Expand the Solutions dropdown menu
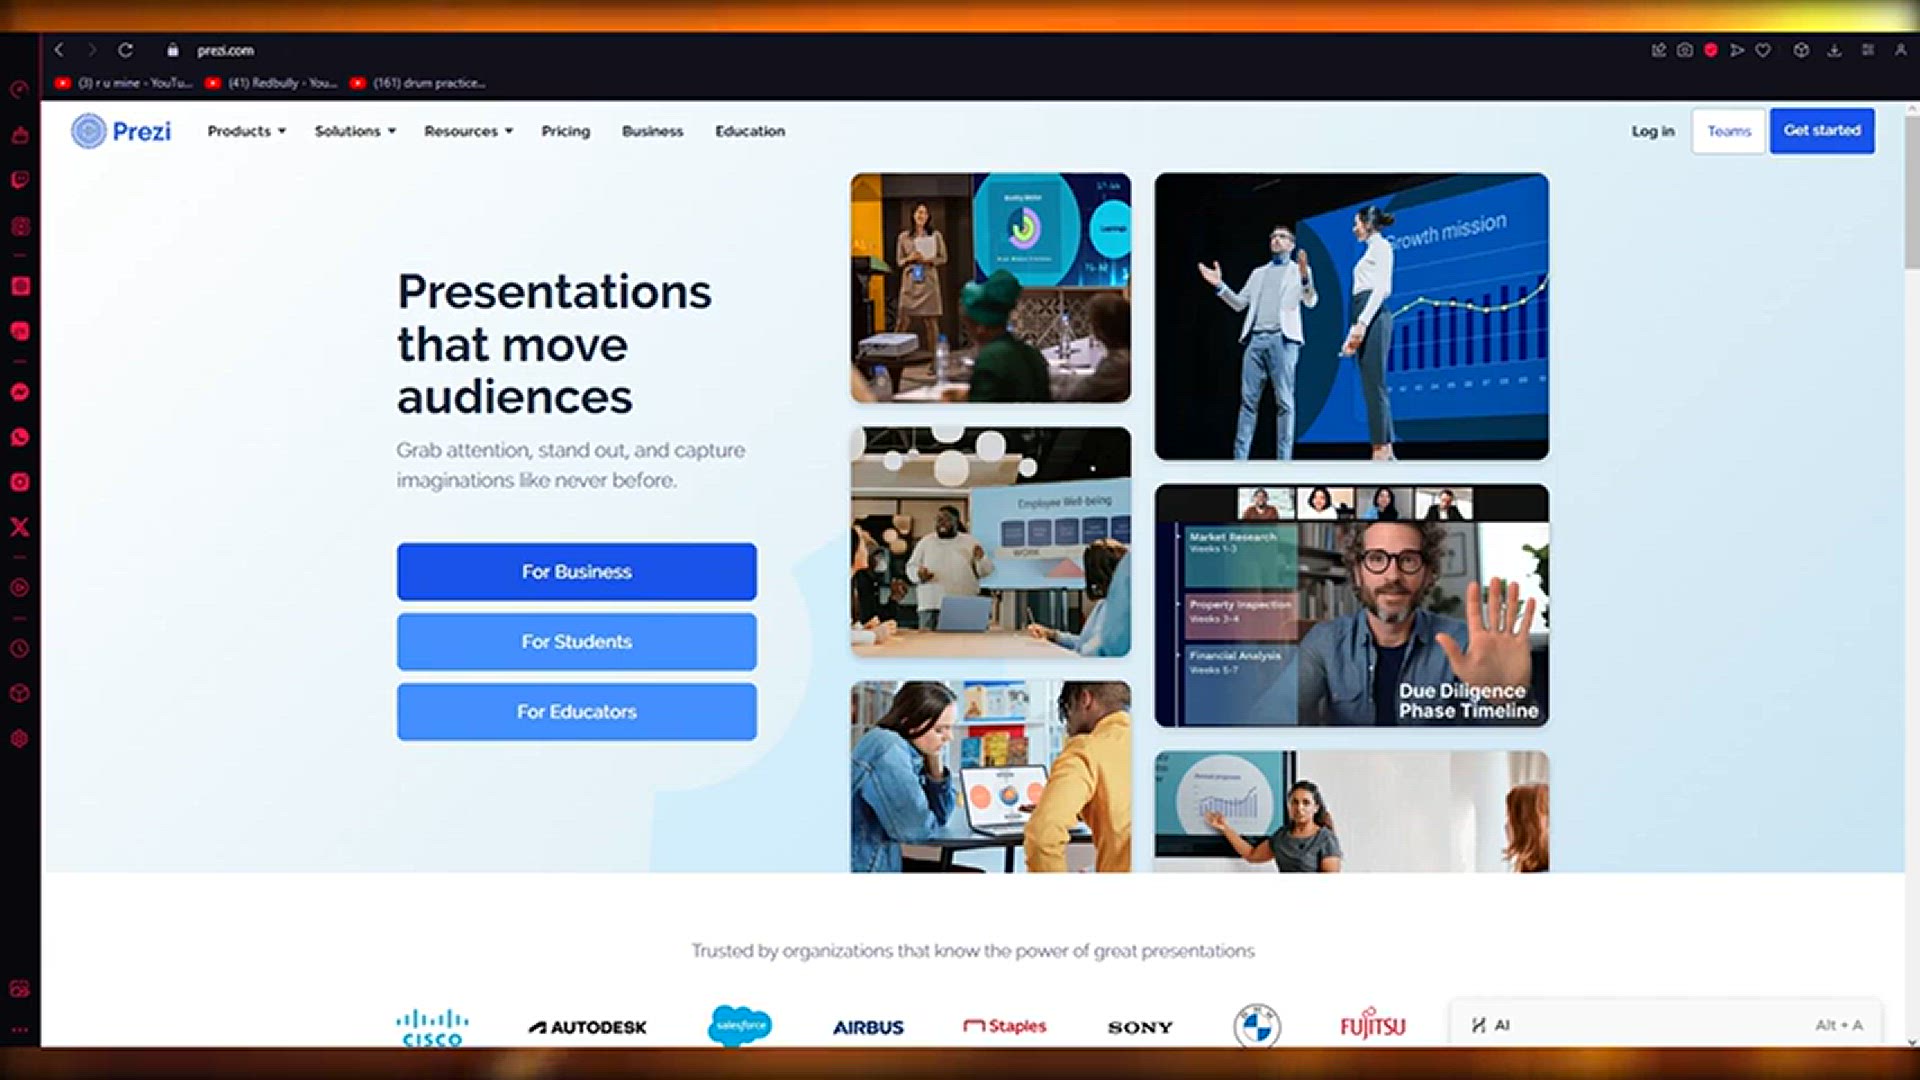 (x=355, y=131)
